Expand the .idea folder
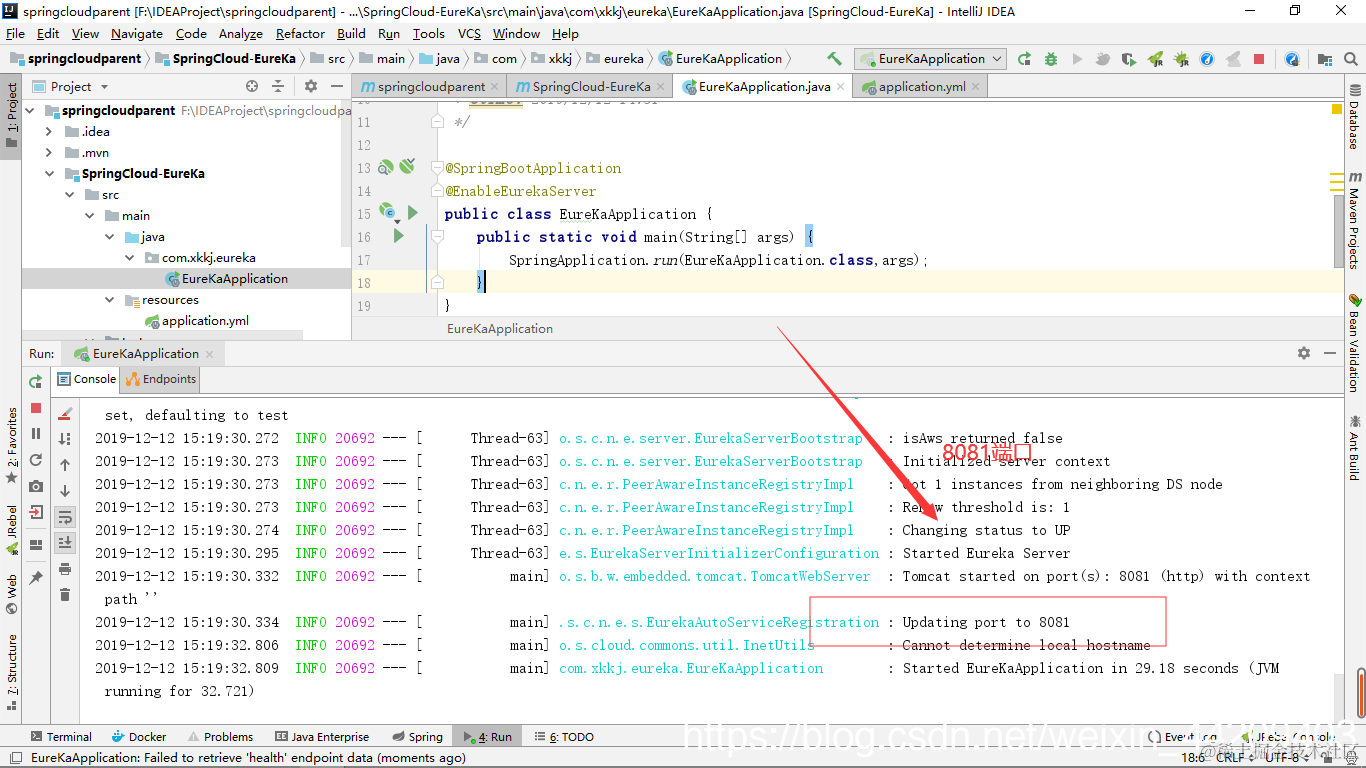The height and width of the screenshot is (768, 1366). coord(49,131)
